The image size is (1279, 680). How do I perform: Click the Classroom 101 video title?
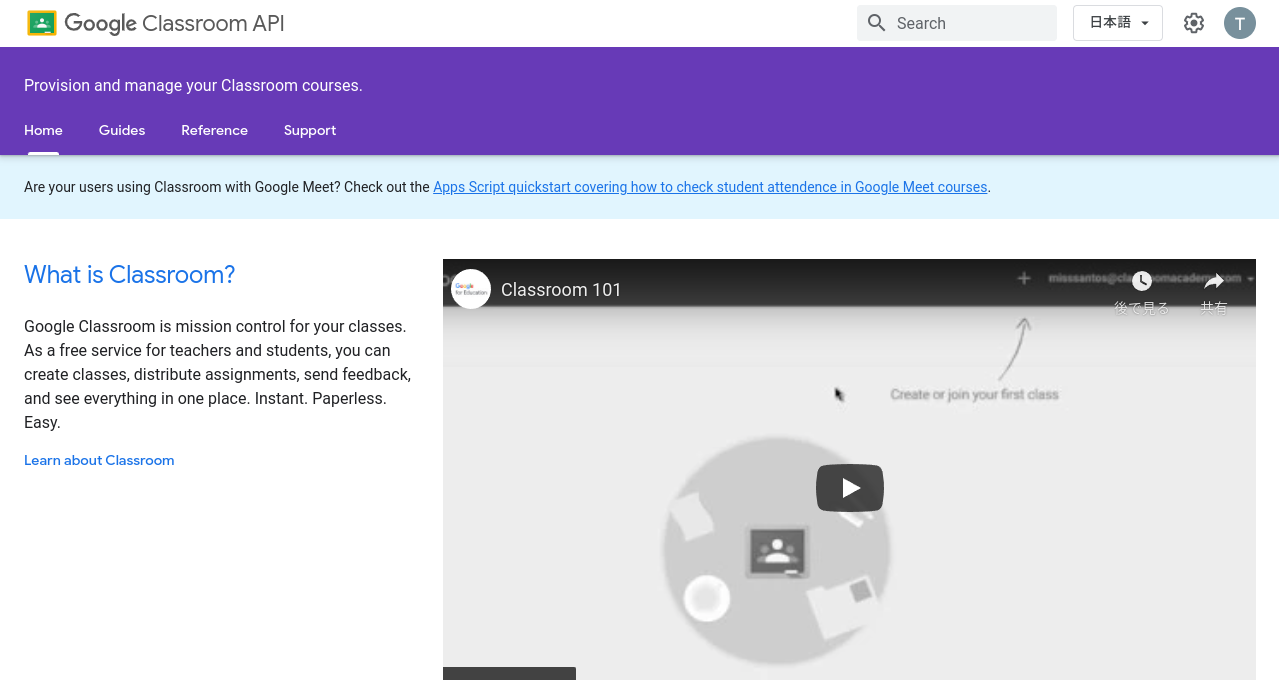561,290
